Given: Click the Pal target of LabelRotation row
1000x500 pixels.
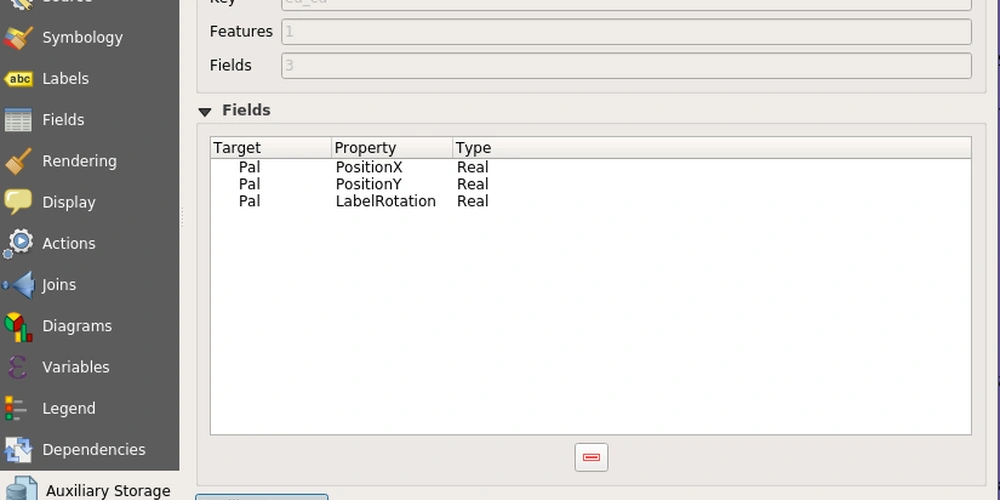Looking at the screenshot, I should (x=249, y=202).
